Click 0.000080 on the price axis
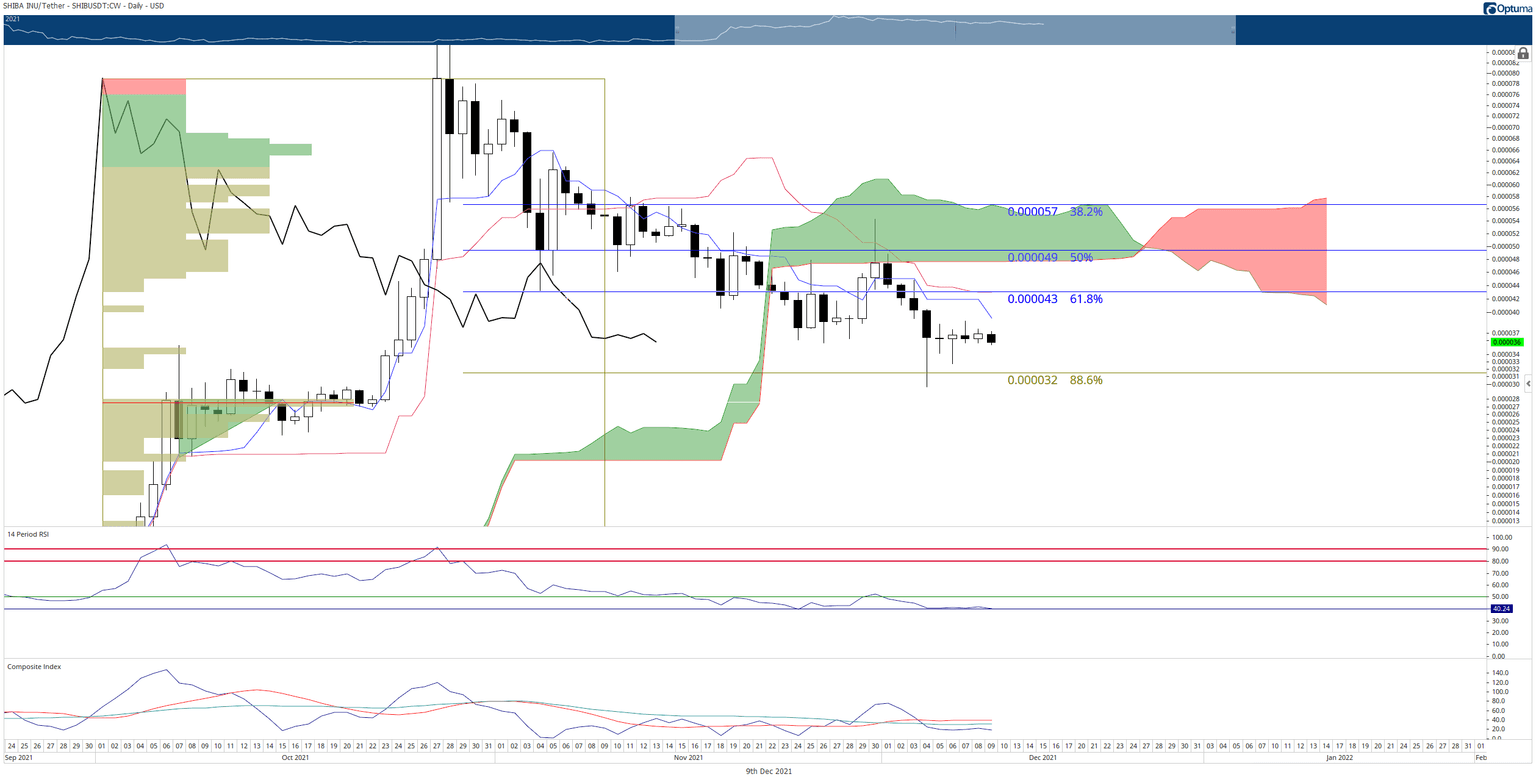Image resolution: width=1536 pixels, height=783 pixels. (1505, 73)
